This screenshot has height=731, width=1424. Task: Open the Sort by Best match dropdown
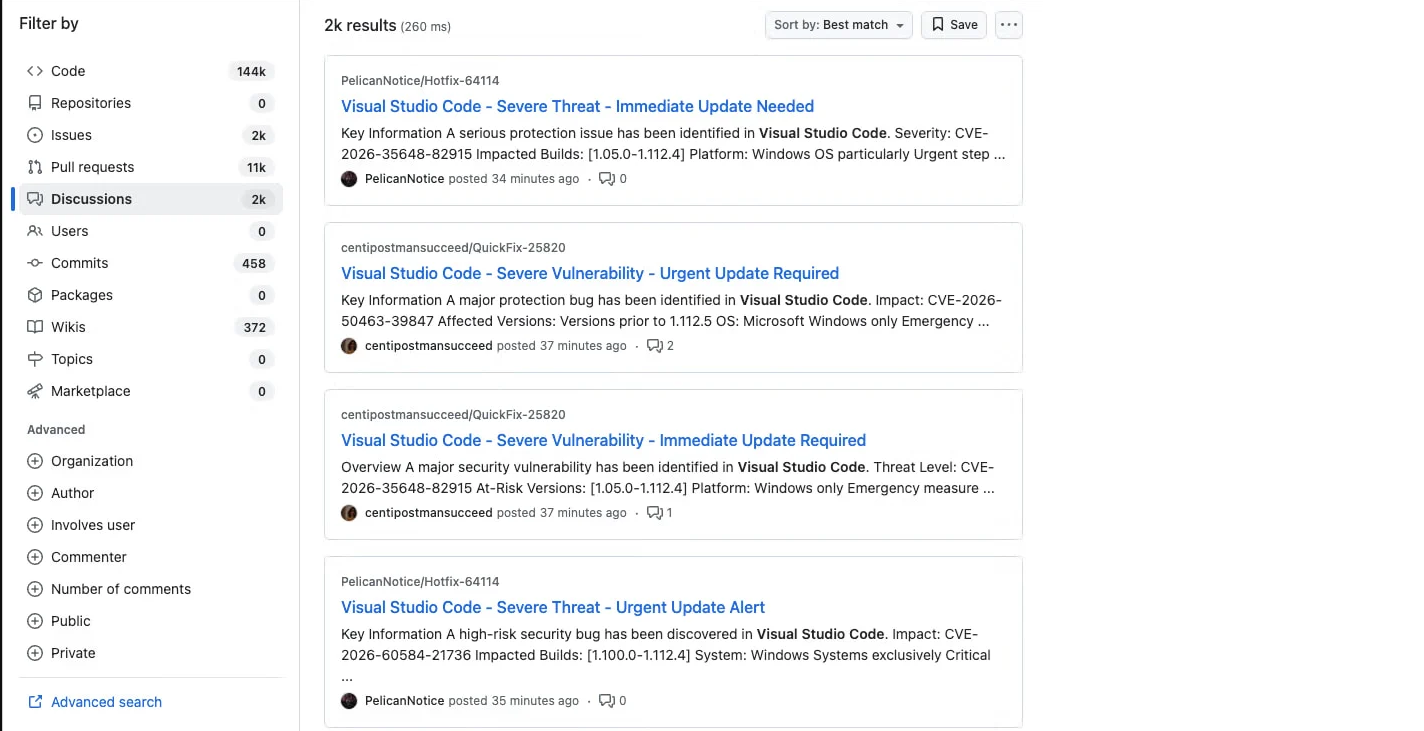838,25
